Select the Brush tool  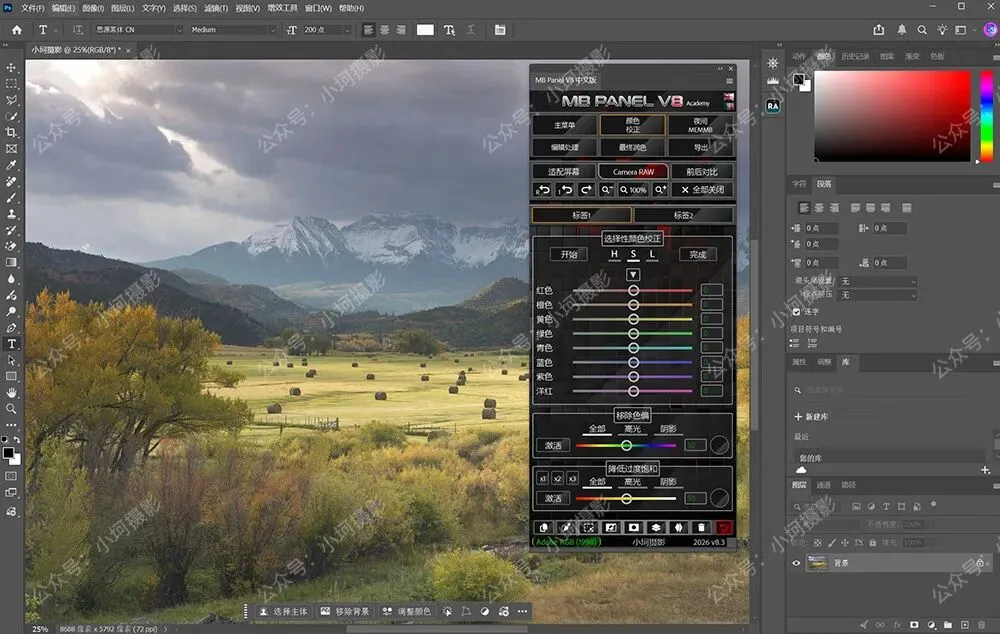tap(11, 198)
